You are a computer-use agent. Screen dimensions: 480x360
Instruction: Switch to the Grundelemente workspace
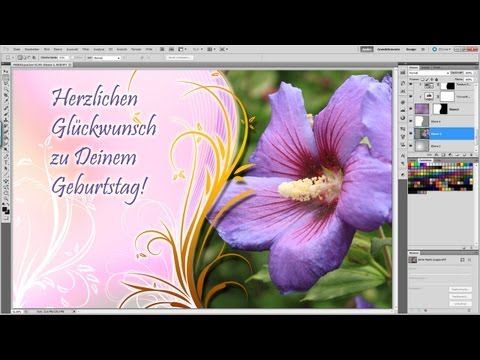pyautogui.click(x=388, y=49)
